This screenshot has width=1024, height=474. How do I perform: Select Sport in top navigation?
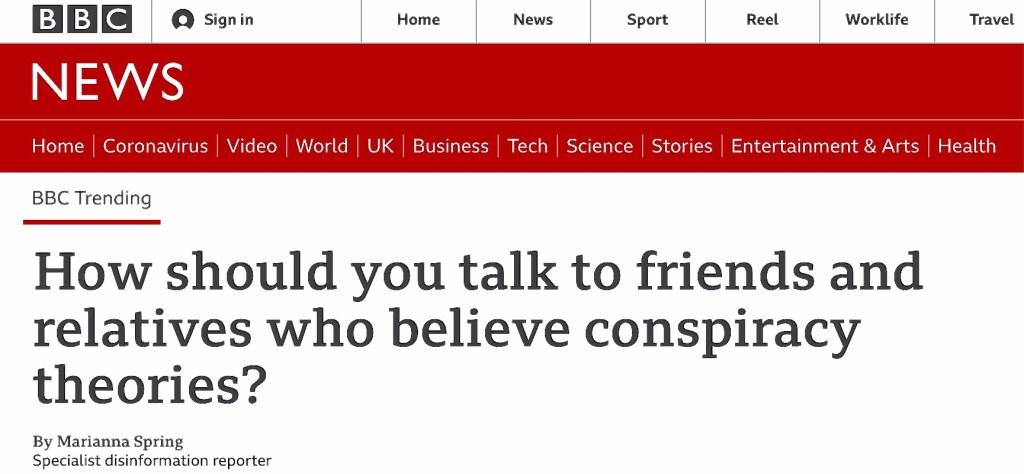(647, 20)
